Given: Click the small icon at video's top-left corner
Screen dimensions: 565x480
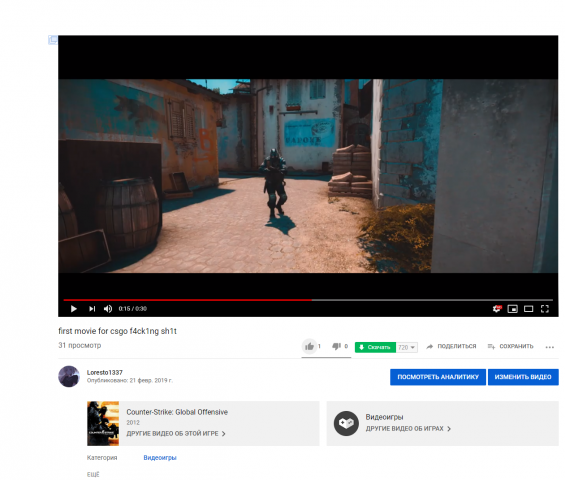Looking at the screenshot, I should tap(53, 40).
